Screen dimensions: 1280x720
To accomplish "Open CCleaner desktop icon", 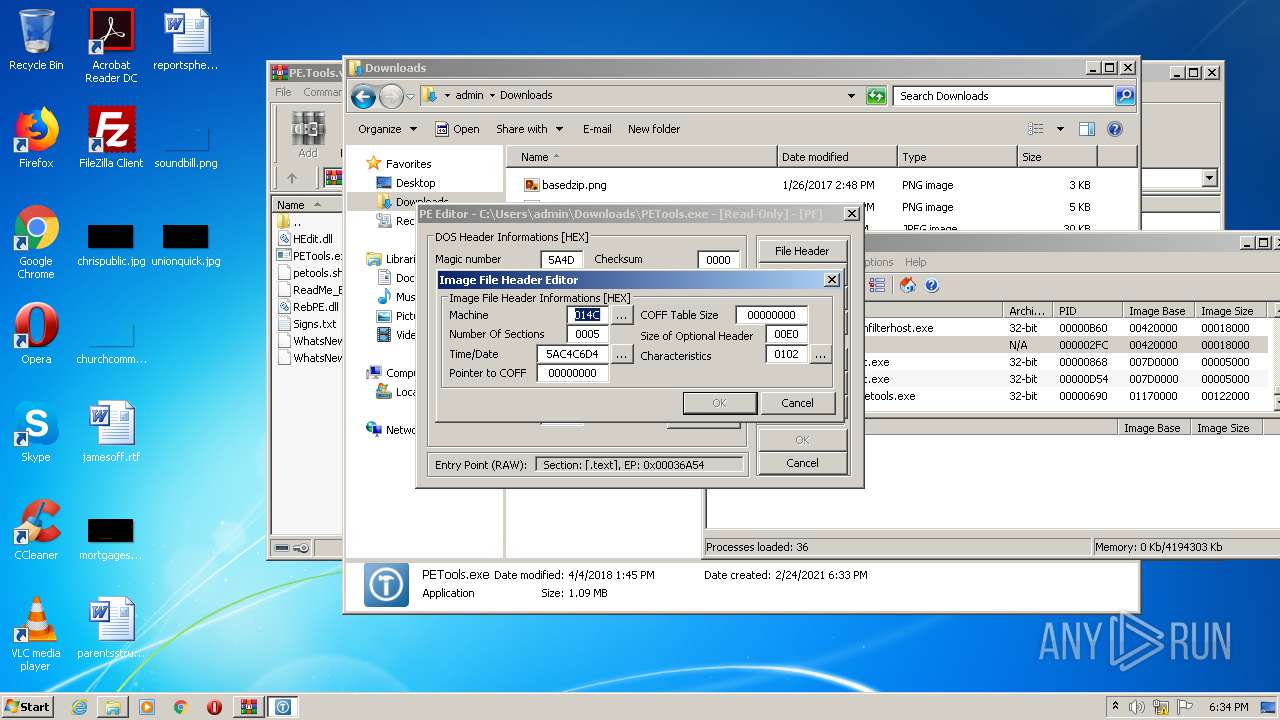I will point(36,530).
